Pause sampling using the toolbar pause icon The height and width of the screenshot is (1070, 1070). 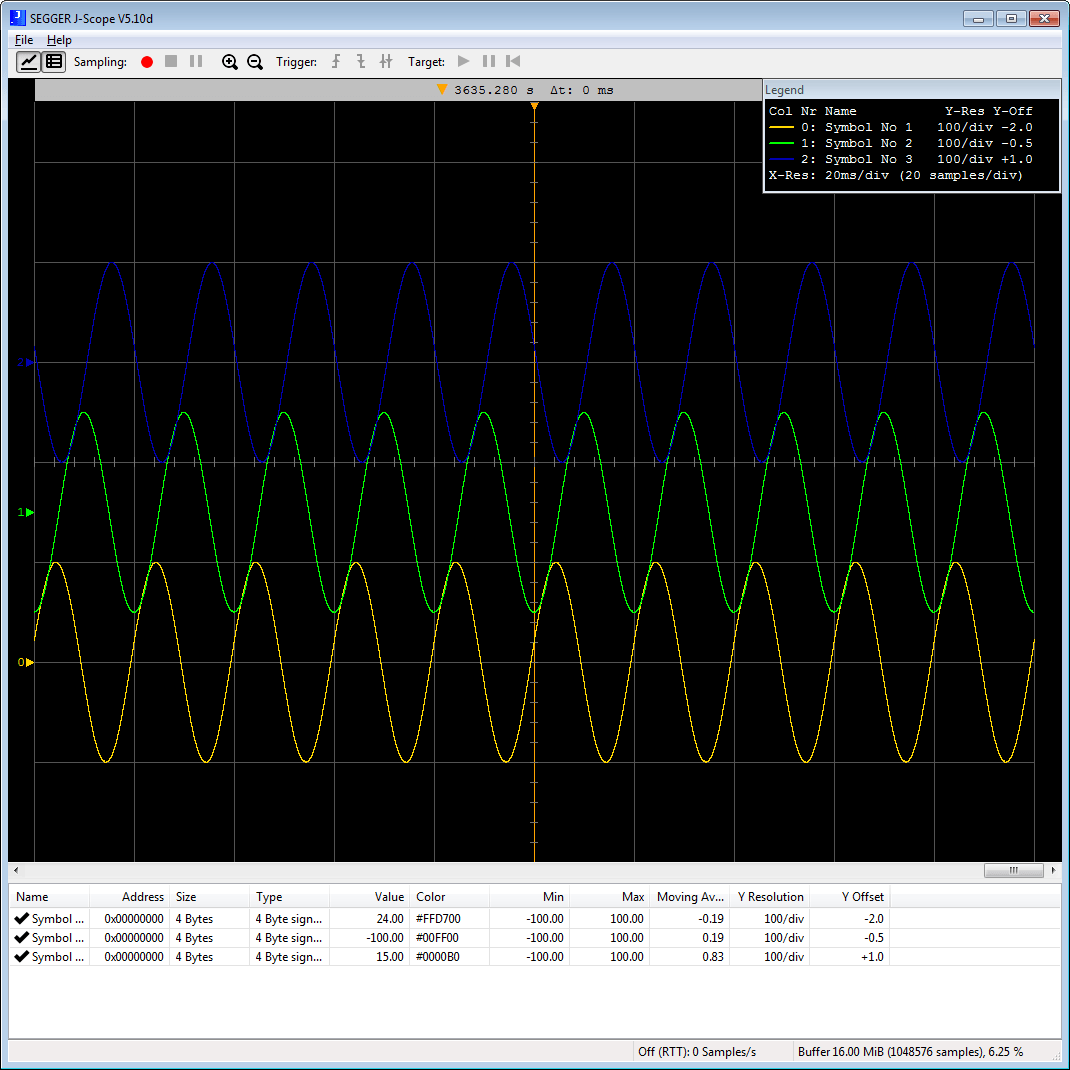coord(196,62)
